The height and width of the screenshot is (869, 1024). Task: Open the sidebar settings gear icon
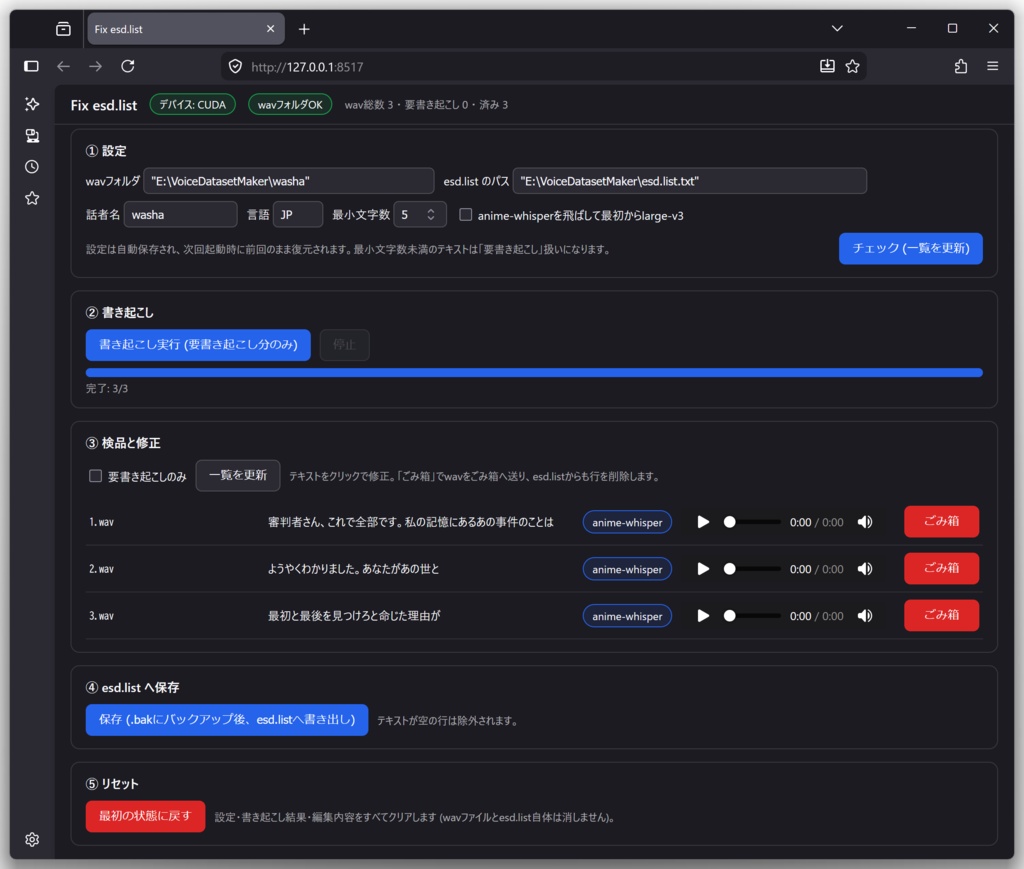(32, 840)
